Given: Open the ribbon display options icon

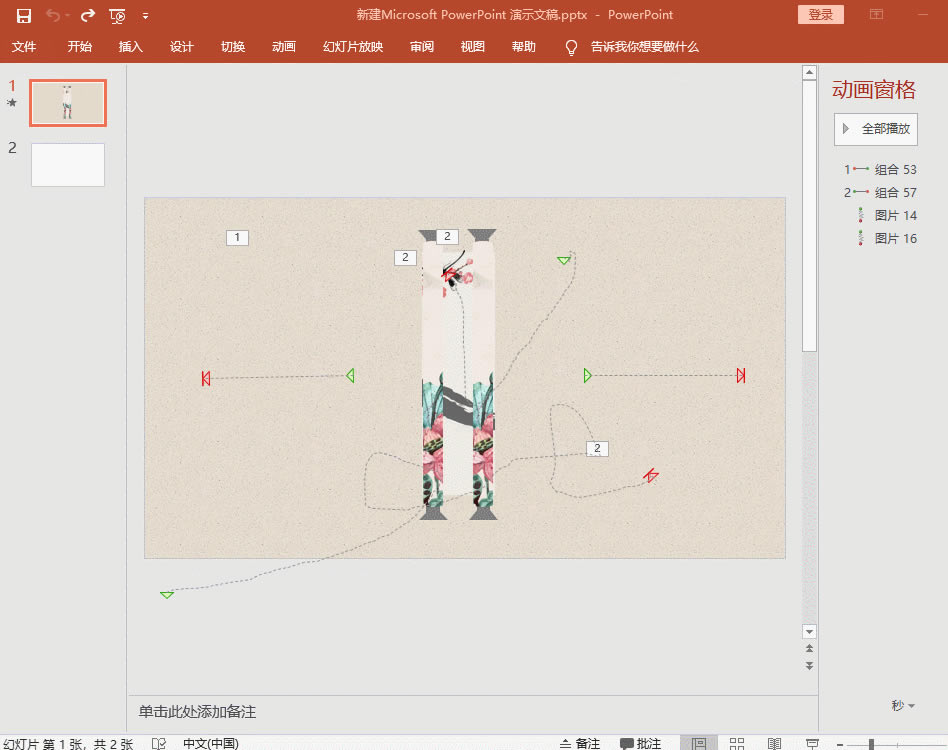Looking at the screenshot, I should (876, 15).
